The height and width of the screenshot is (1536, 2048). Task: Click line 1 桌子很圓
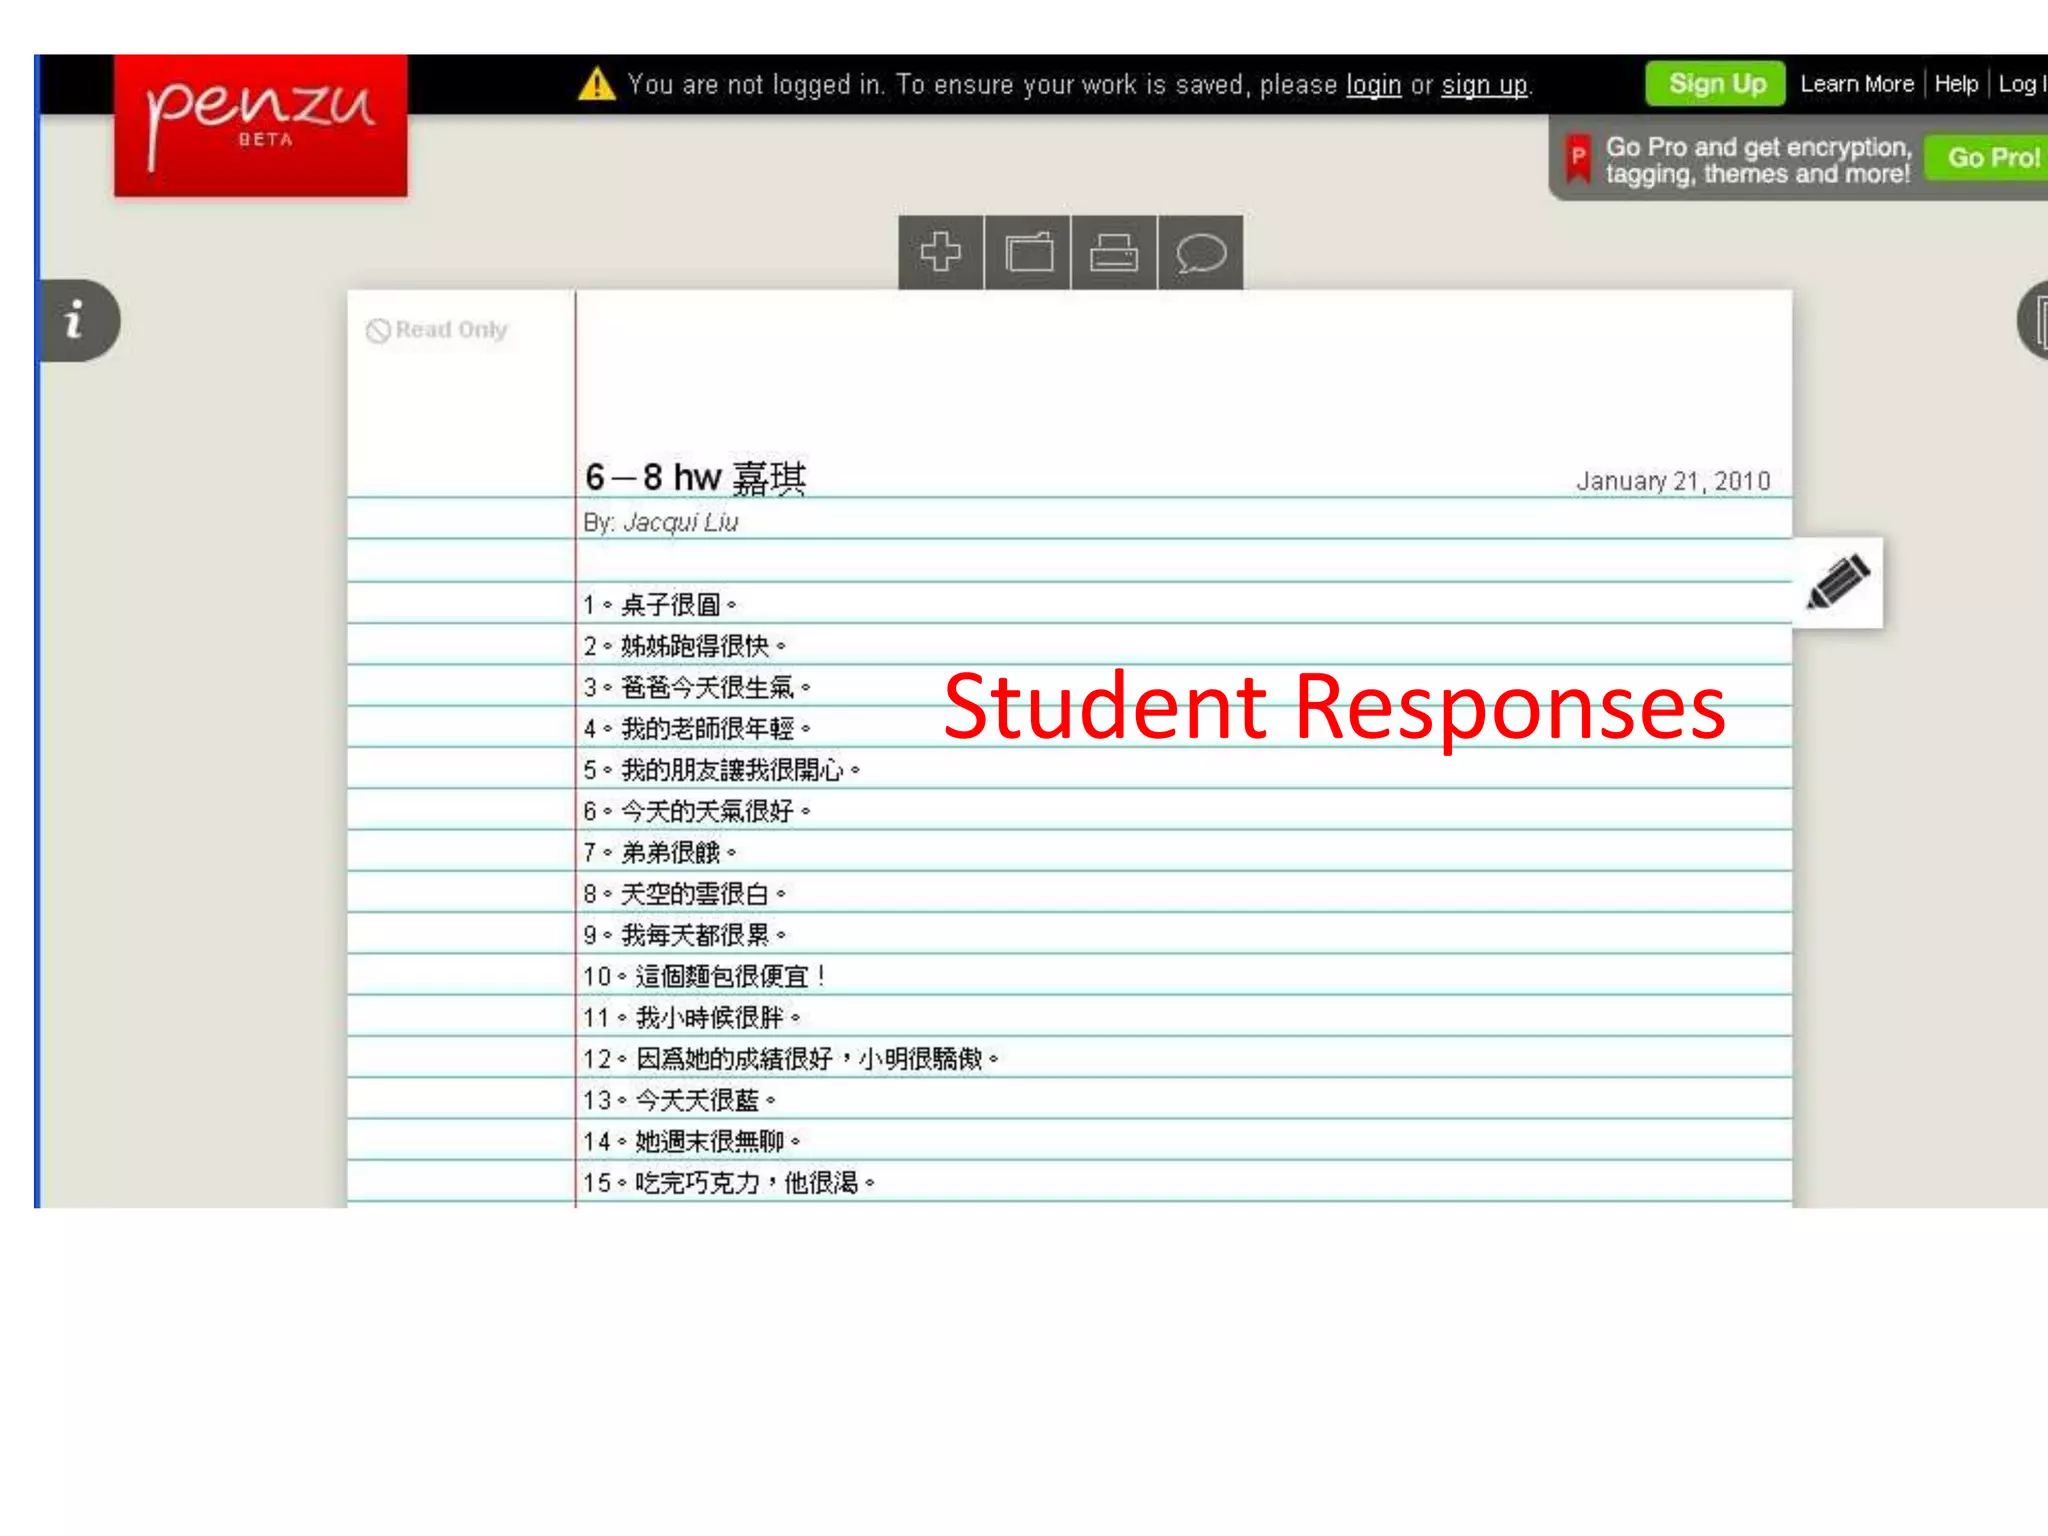click(x=660, y=604)
